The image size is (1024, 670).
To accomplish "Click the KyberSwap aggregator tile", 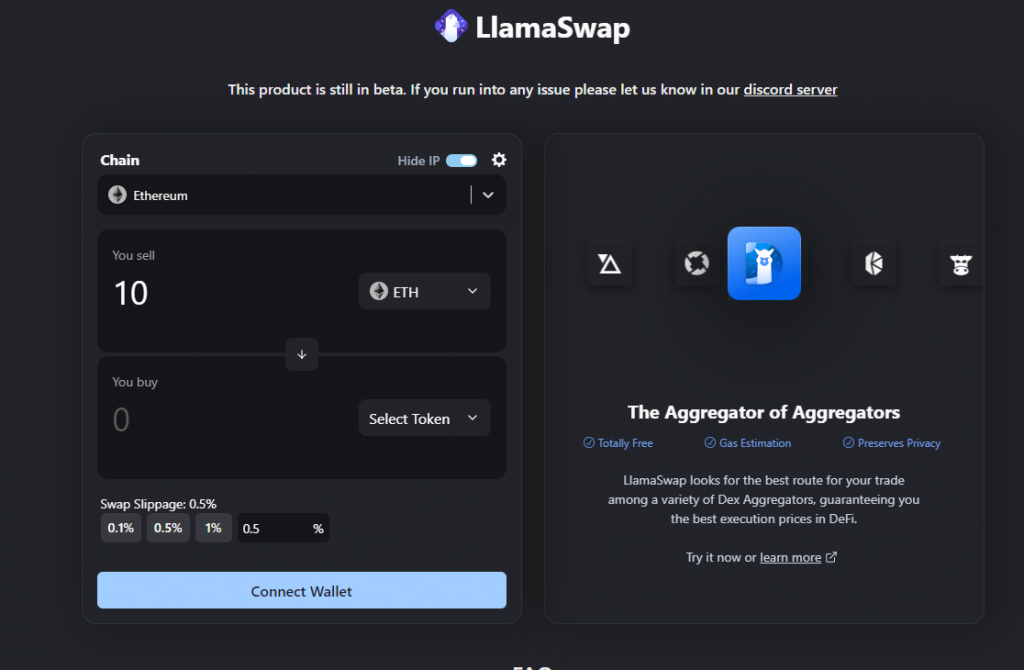I will tap(874, 264).
